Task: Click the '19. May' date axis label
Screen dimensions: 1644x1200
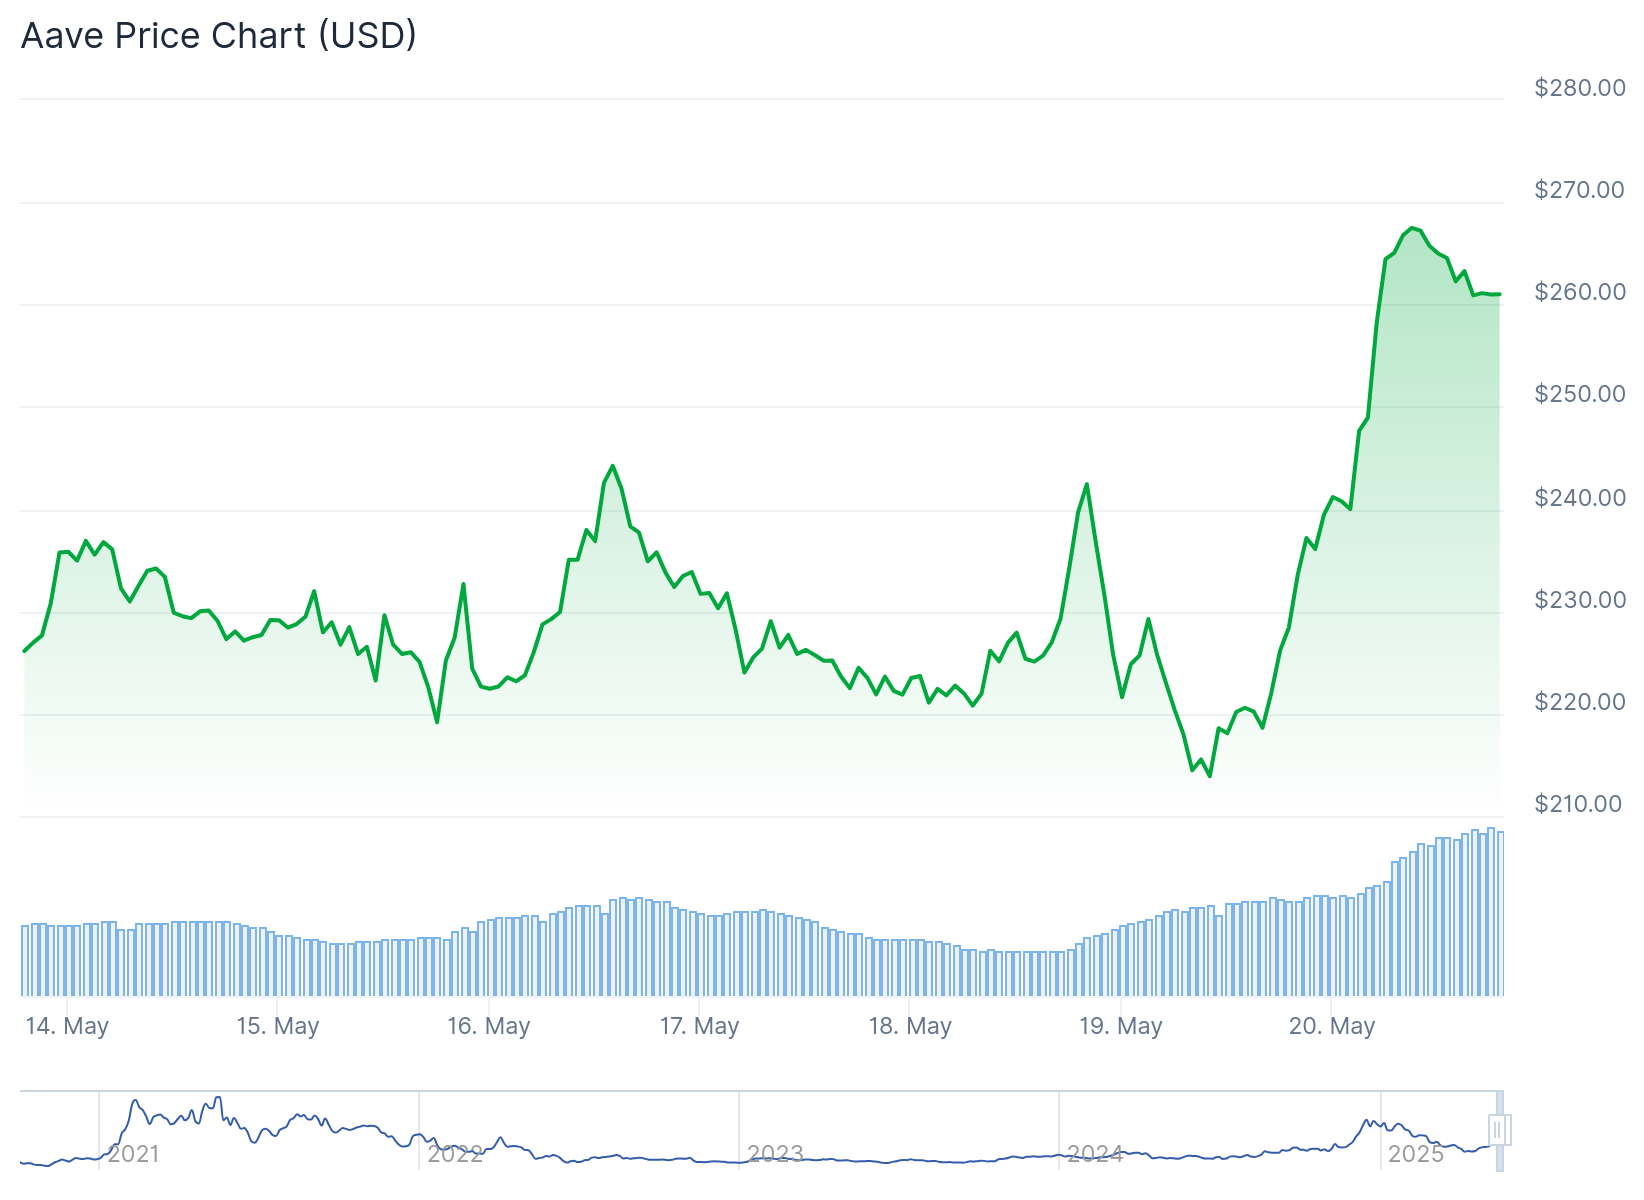Action: (1121, 1026)
